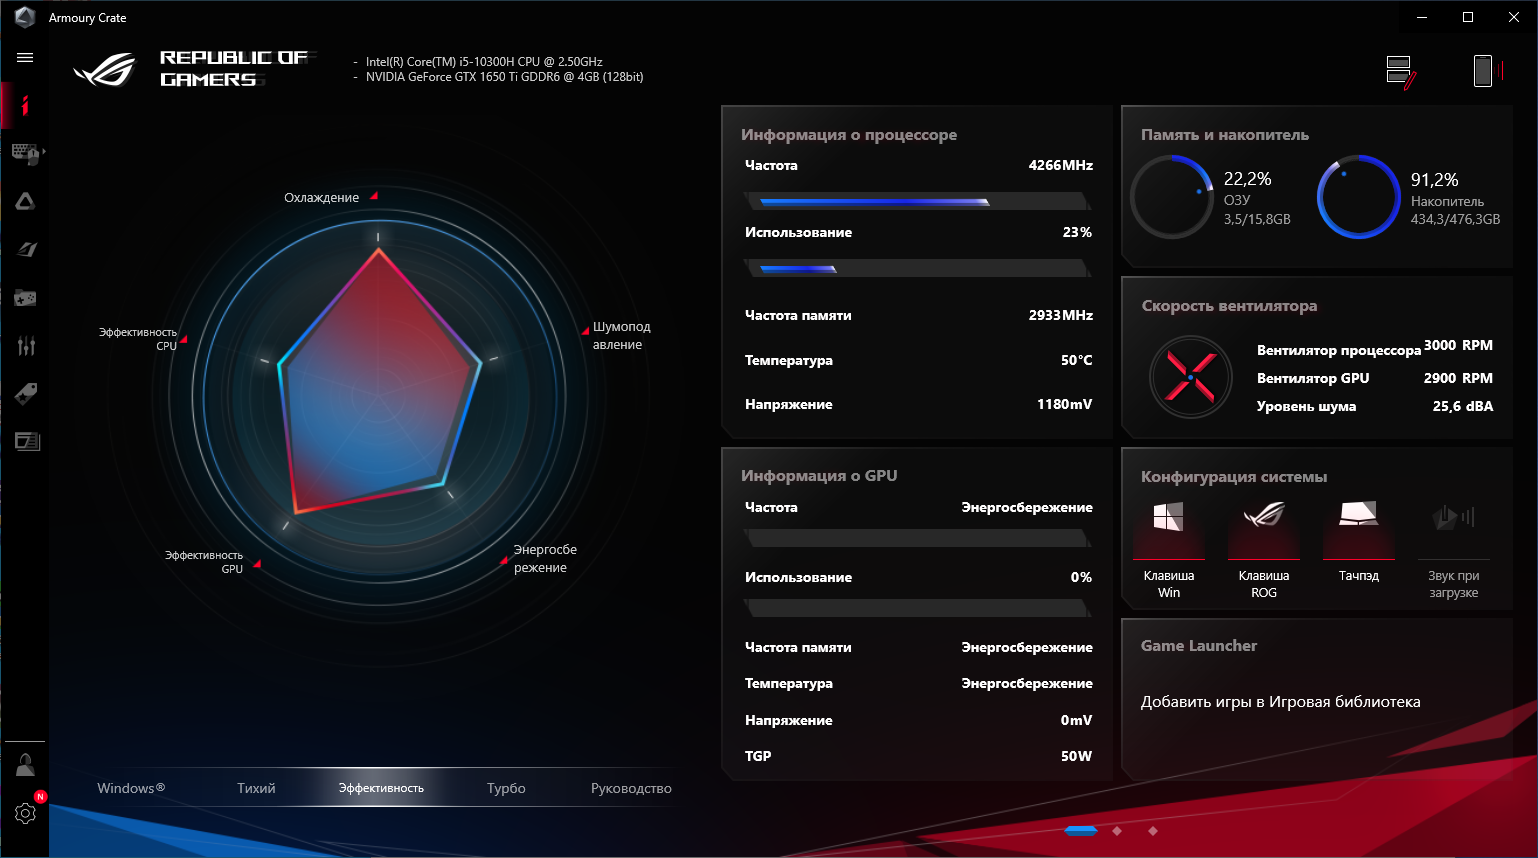Click the ROG eye logo in the header

tap(104, 69)
